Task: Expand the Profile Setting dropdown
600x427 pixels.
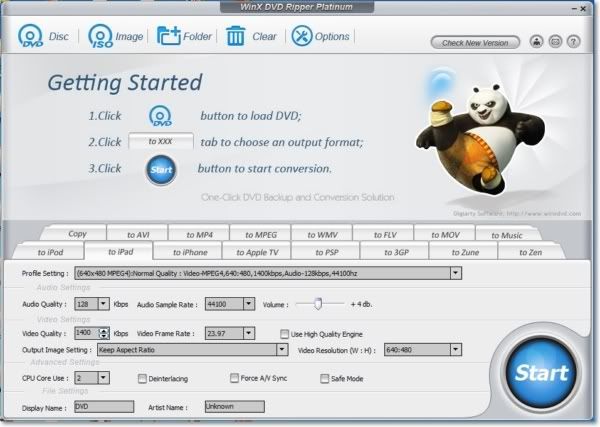Action: pyautogui.click(x=455, y=273)
